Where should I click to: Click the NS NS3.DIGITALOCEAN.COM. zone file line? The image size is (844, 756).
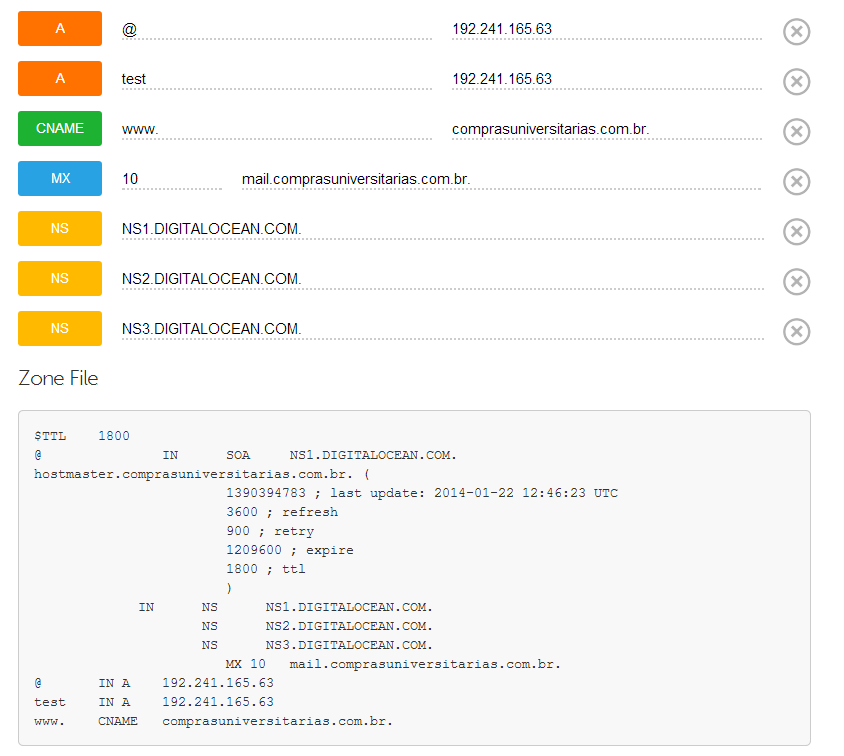318,645
